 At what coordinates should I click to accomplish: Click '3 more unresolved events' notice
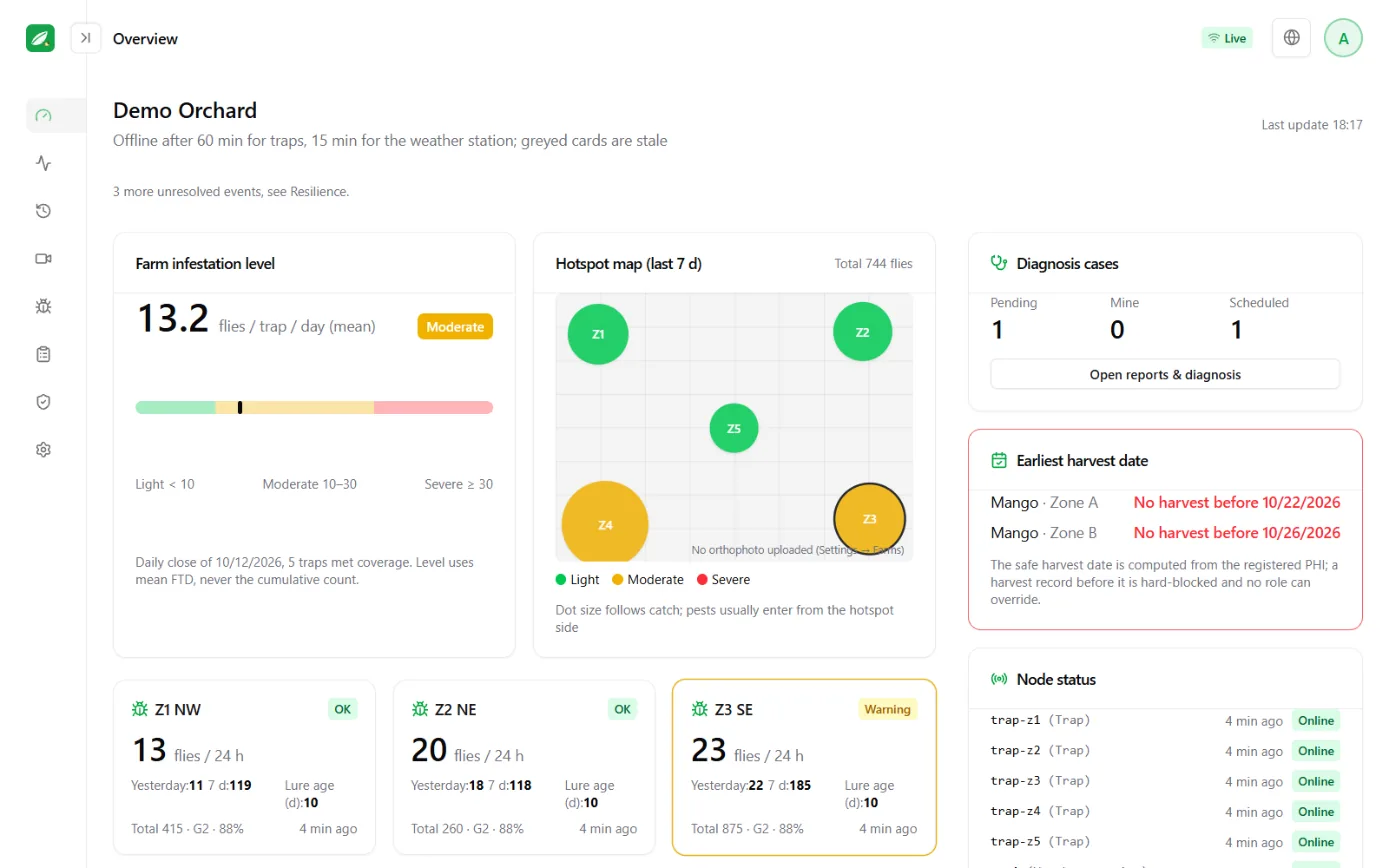click(x=231, y=191)
